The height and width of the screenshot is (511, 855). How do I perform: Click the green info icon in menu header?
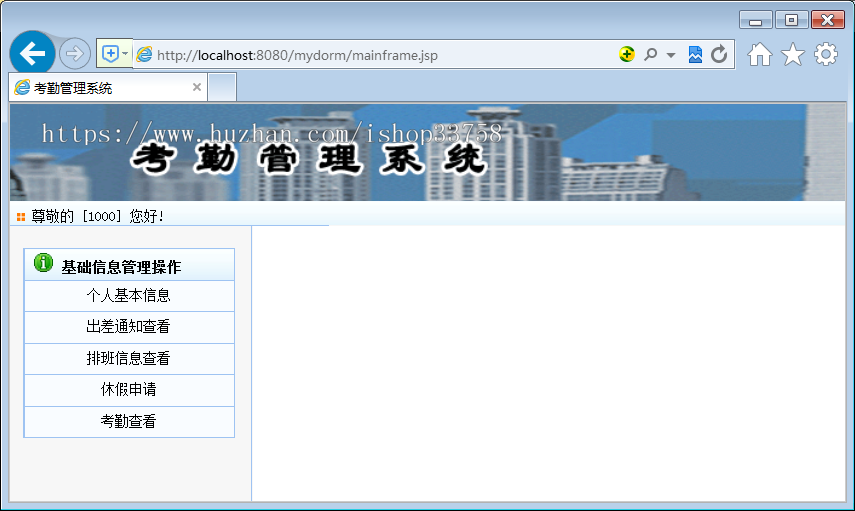[x=43, y=263]
